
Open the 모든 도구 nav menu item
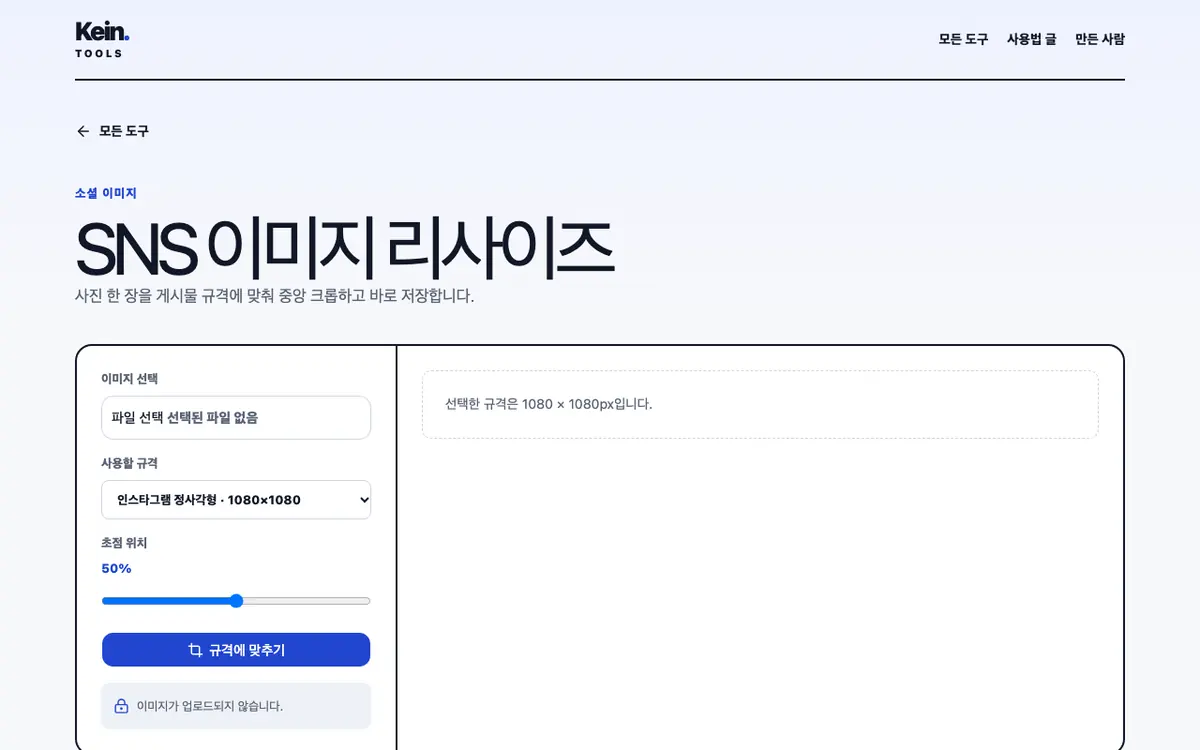[963, 39]
